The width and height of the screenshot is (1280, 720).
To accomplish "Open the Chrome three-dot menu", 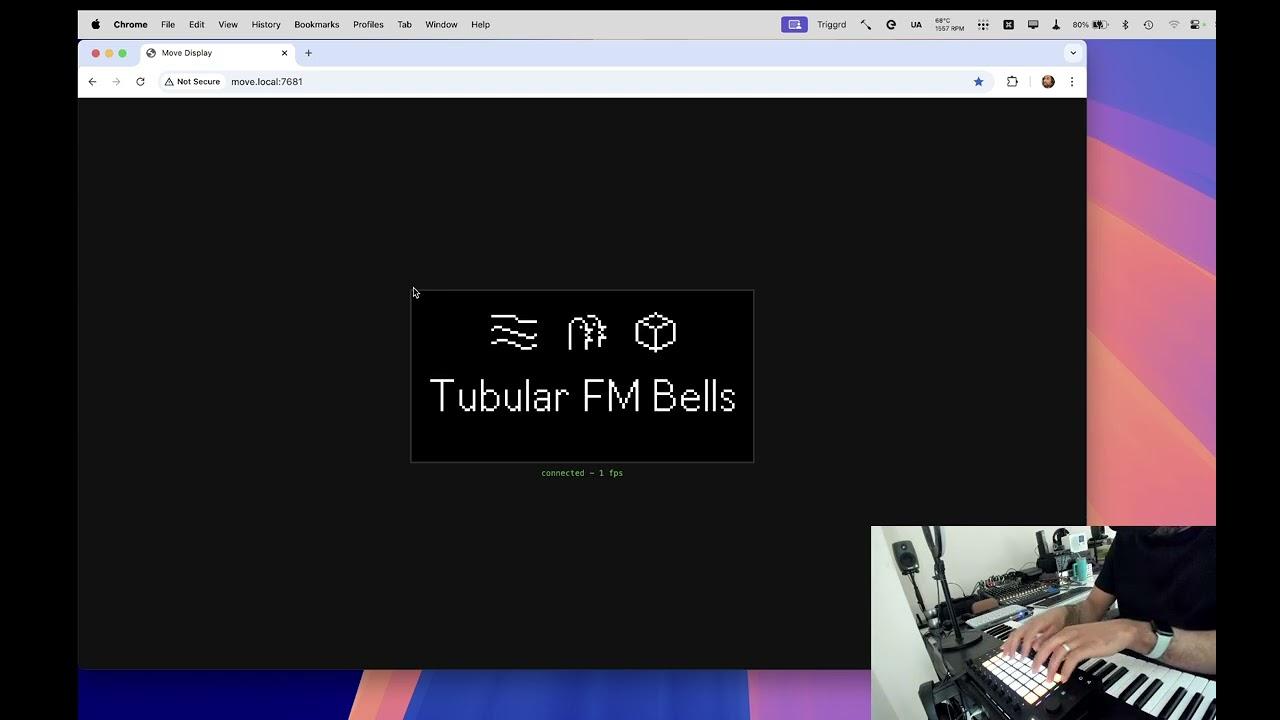I will click(x=1072, y=82).
